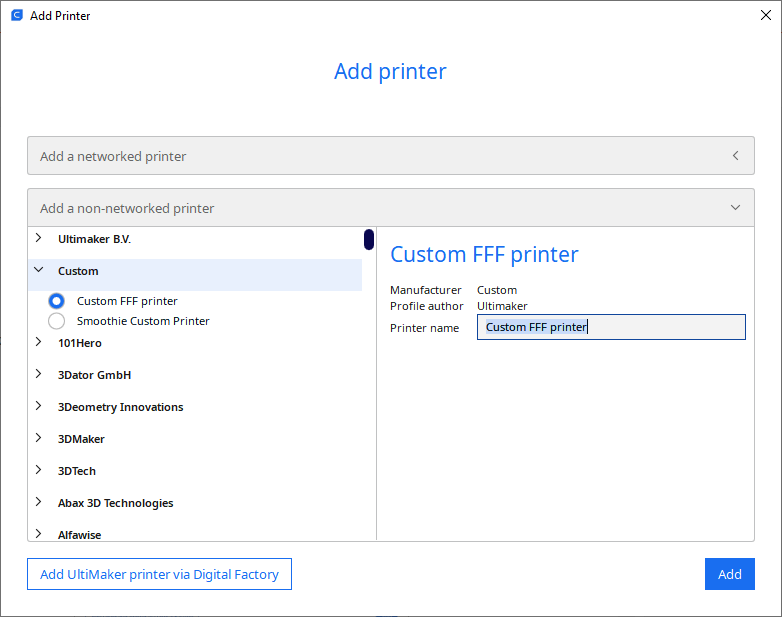Image resolution: width=782 pixels, height=617 pixels.
Task: Expand the 3DTech manufacturer group
Action: pos(38,470)
